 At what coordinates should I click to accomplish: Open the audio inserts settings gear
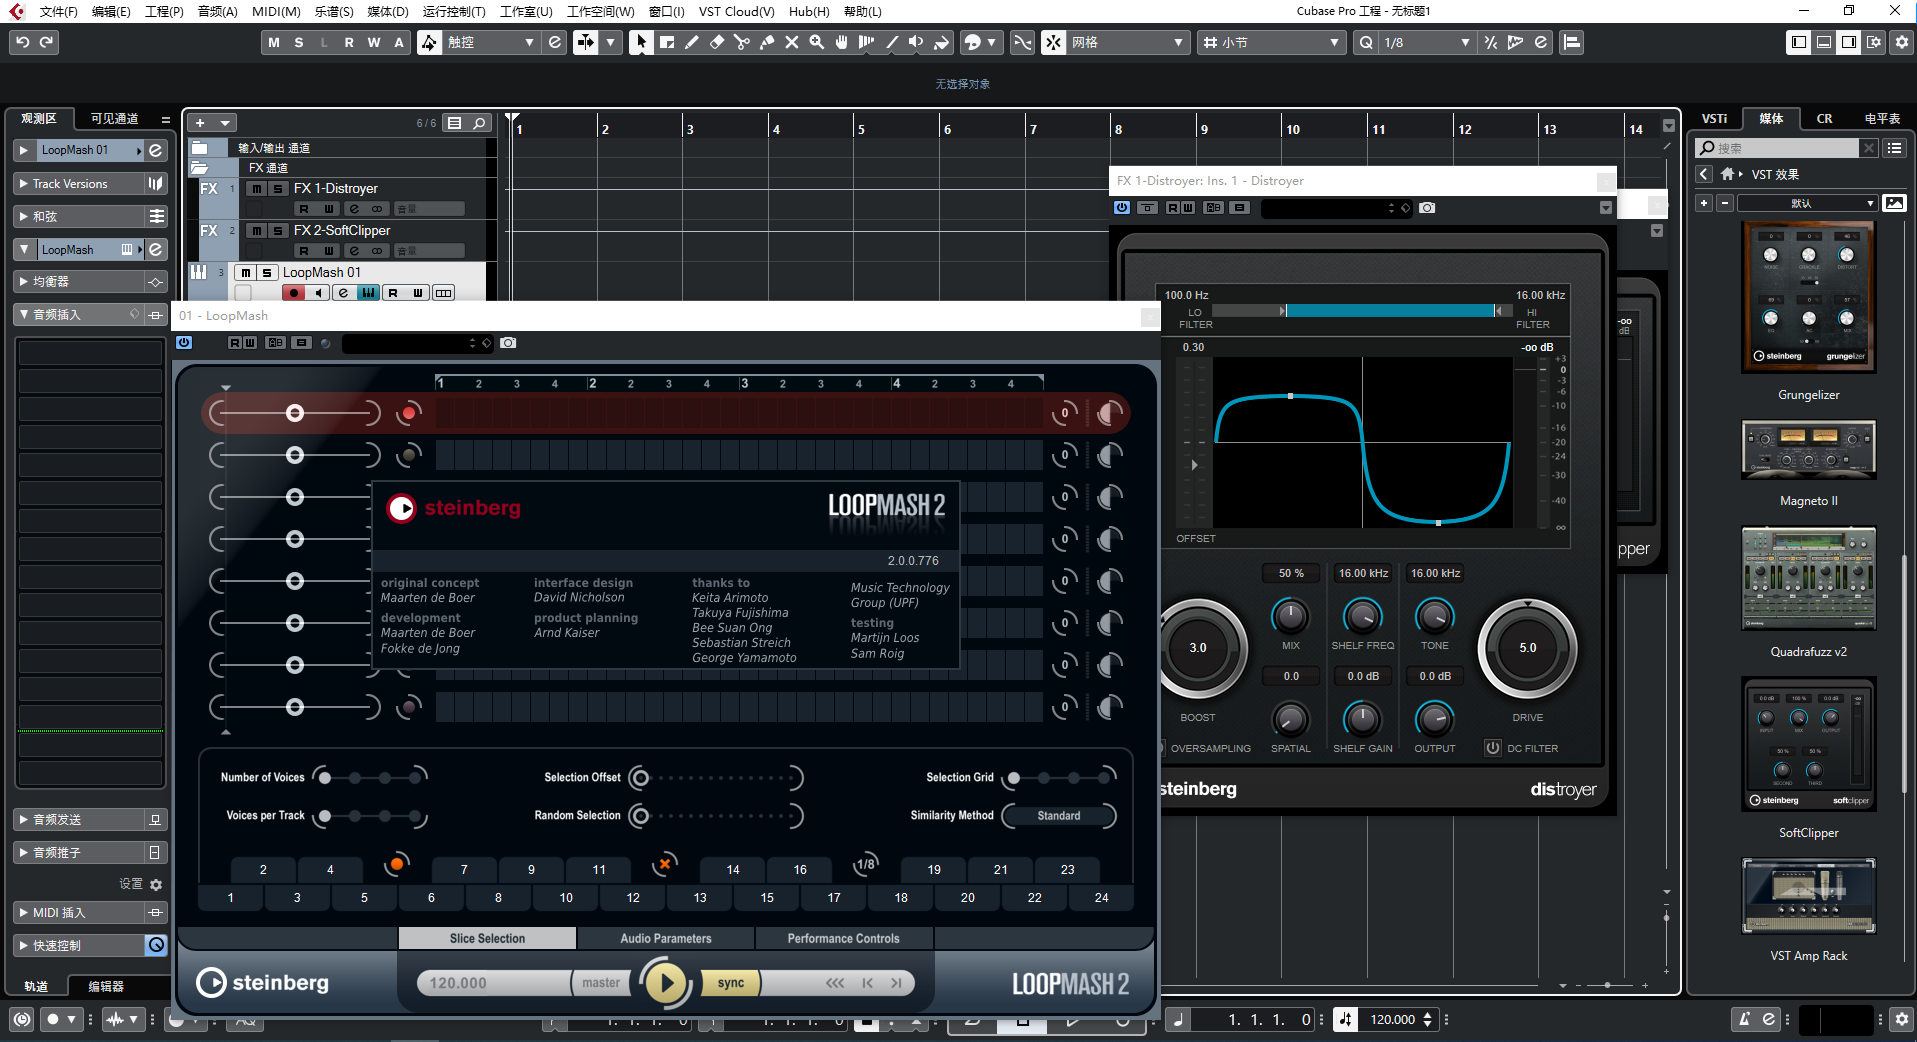[x=156, y=884]
